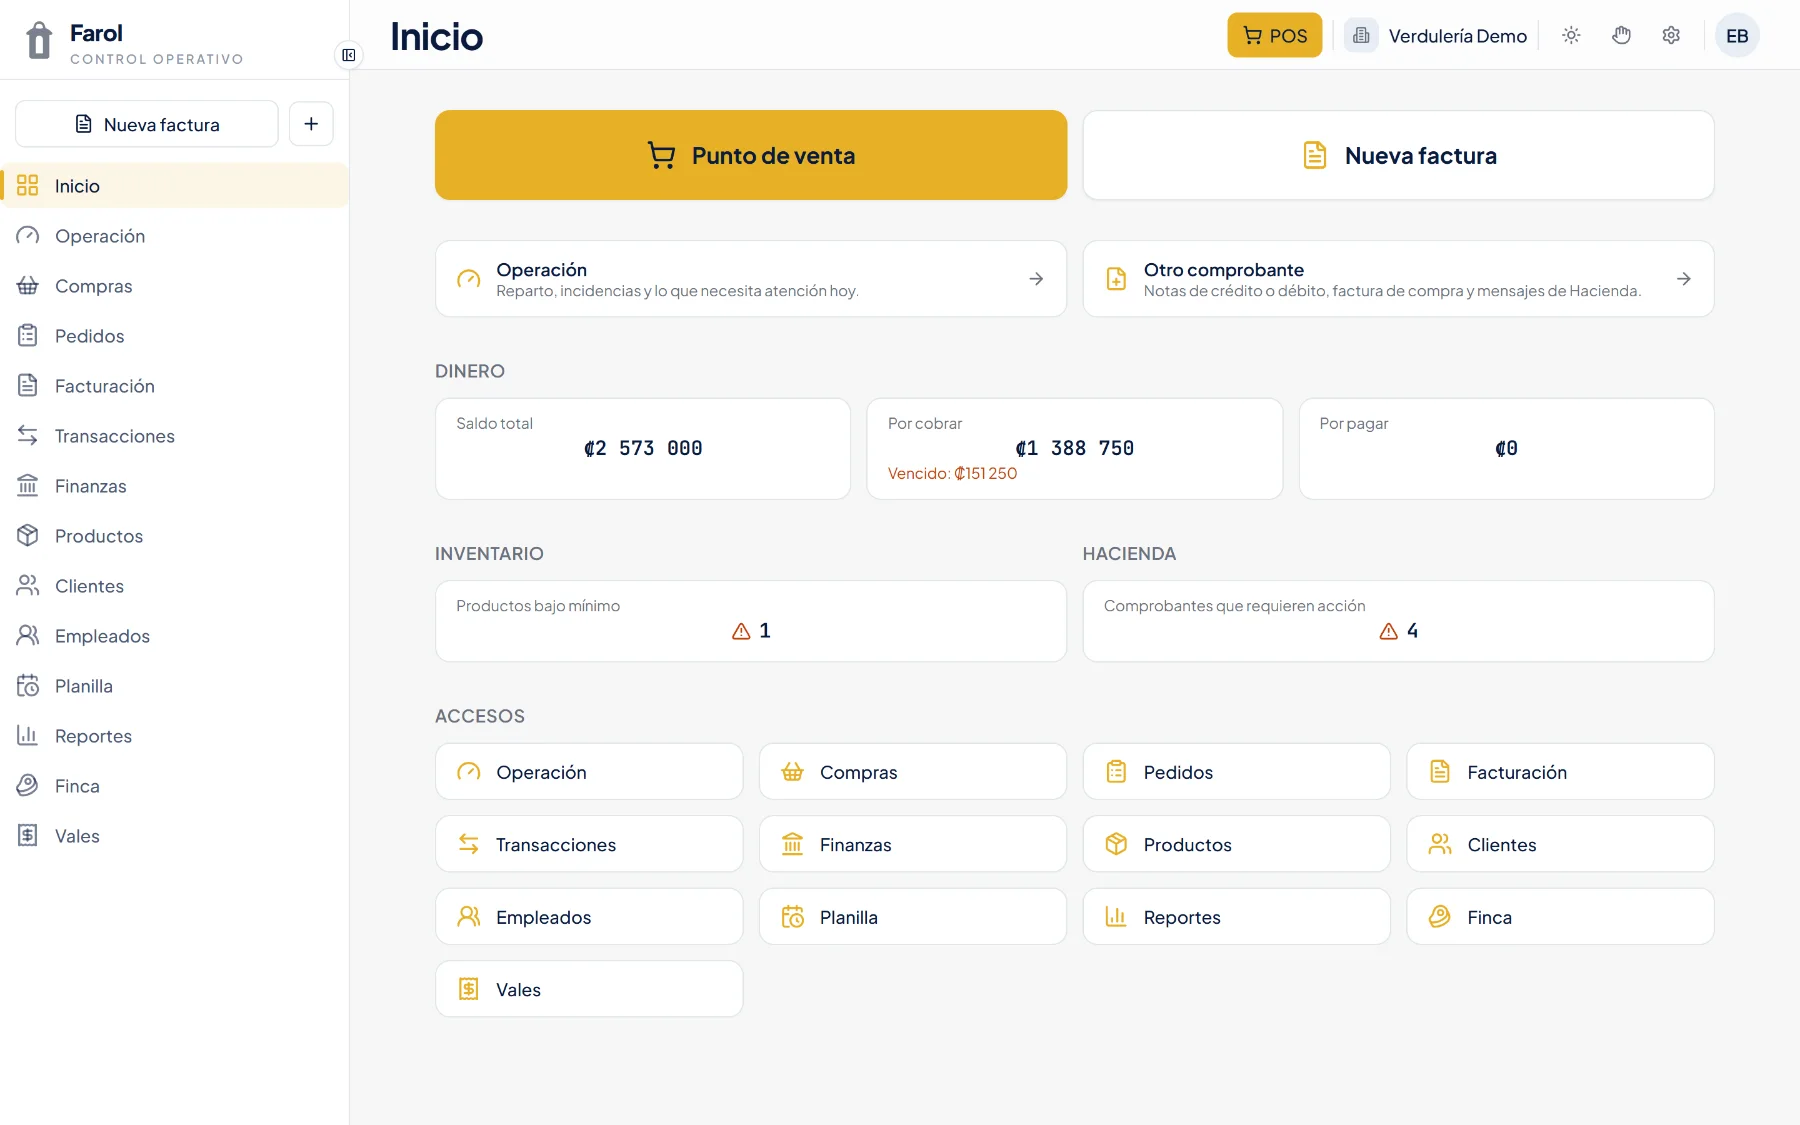Open Facturación shortcut in Accesos
The height and width of the screenshot is (1125, 1800).
coord(1560,772)
